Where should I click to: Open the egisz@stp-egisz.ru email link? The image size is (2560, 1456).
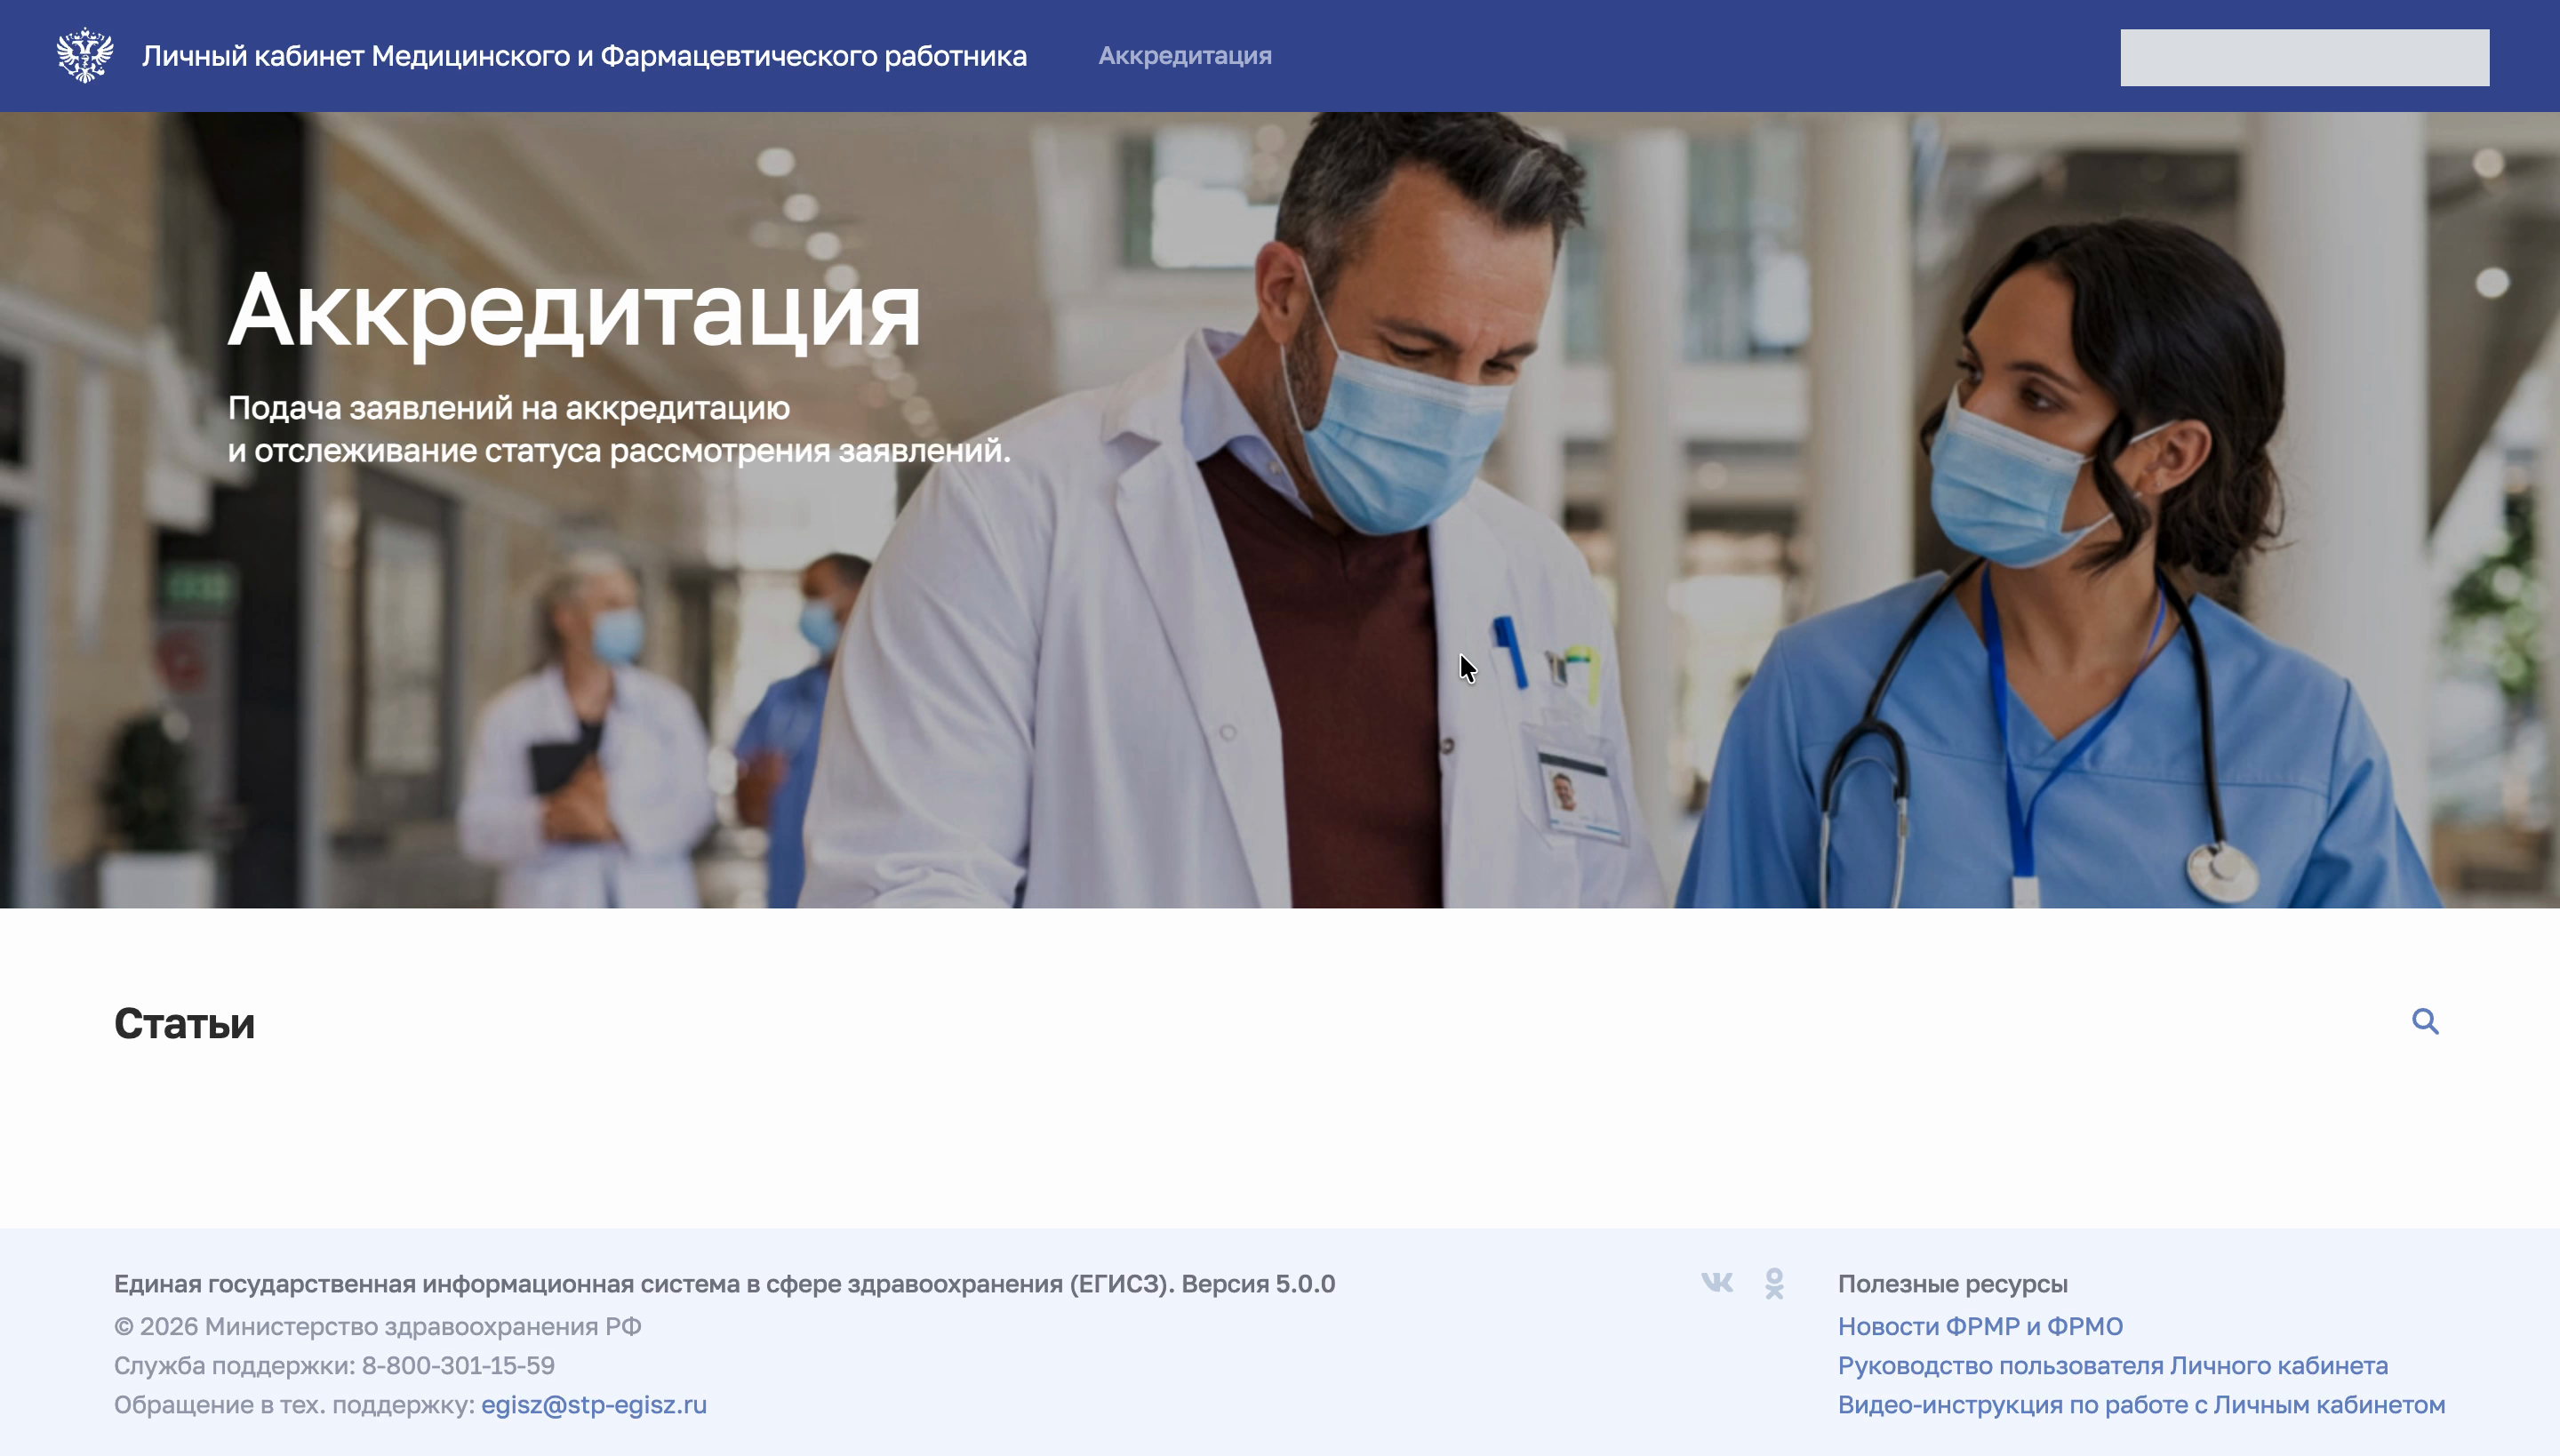point(594,1404)
